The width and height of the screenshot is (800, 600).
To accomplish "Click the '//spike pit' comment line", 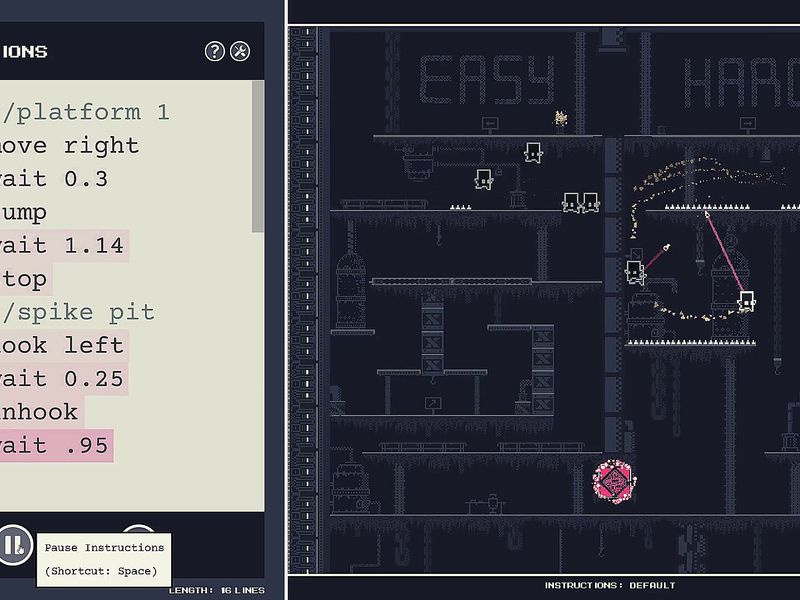I will [78, 312].
